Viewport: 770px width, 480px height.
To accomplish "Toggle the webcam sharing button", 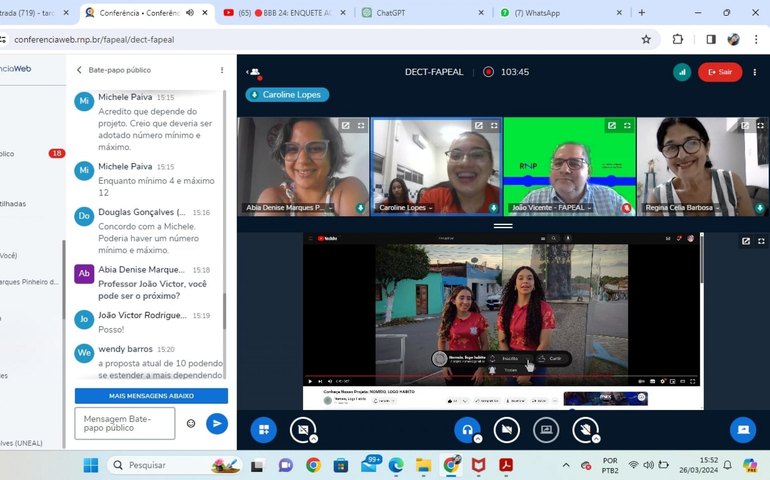I will (x=506, y=429).
